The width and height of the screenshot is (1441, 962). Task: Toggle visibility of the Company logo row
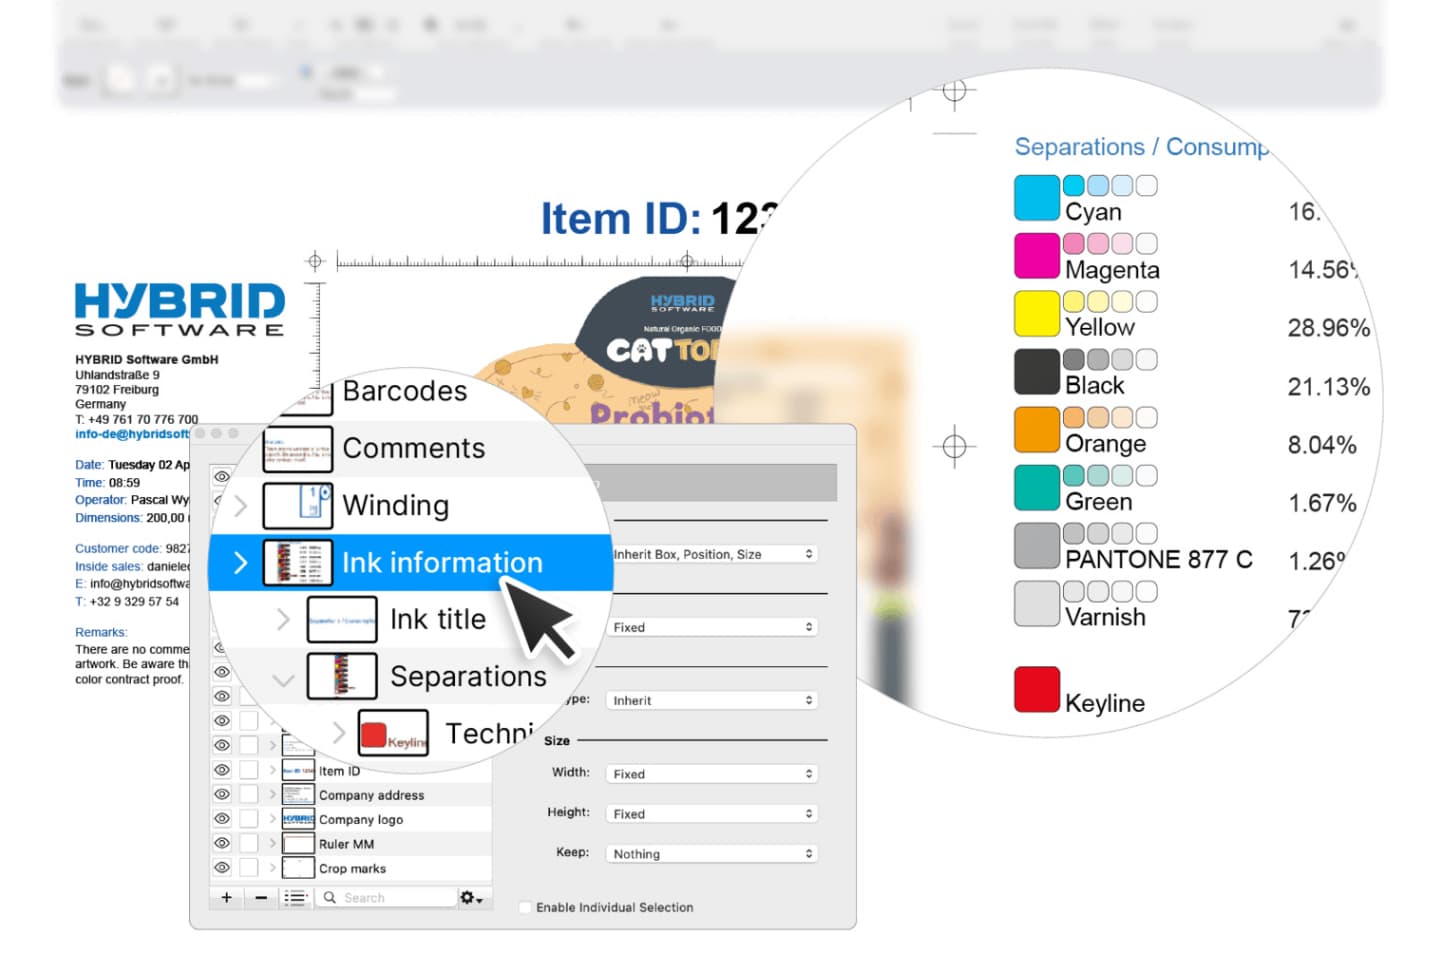(222, 818)
